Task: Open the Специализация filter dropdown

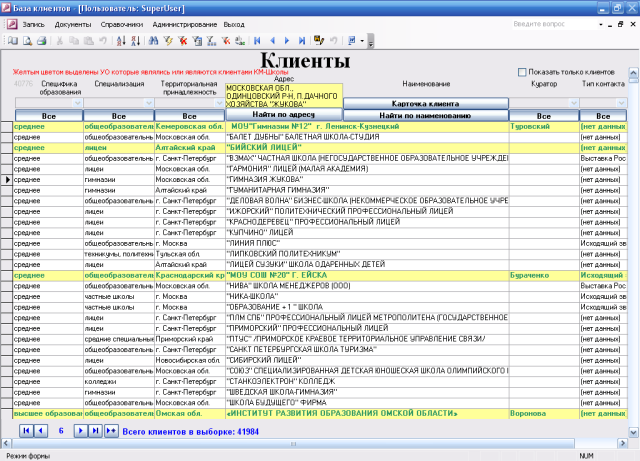Action: tap(149, 103)
